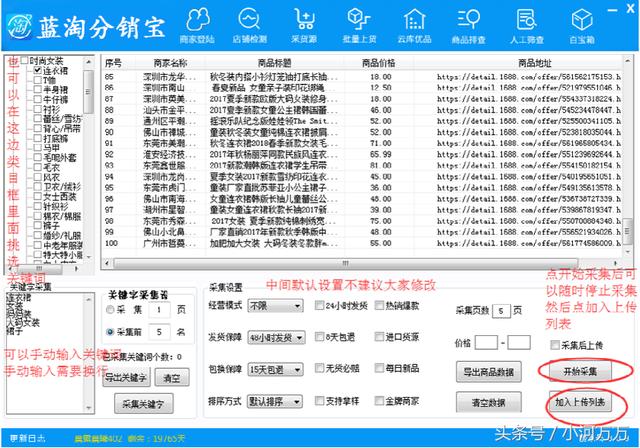
Task: Click the maximum 价格 input field
Action: click(519, 343)
